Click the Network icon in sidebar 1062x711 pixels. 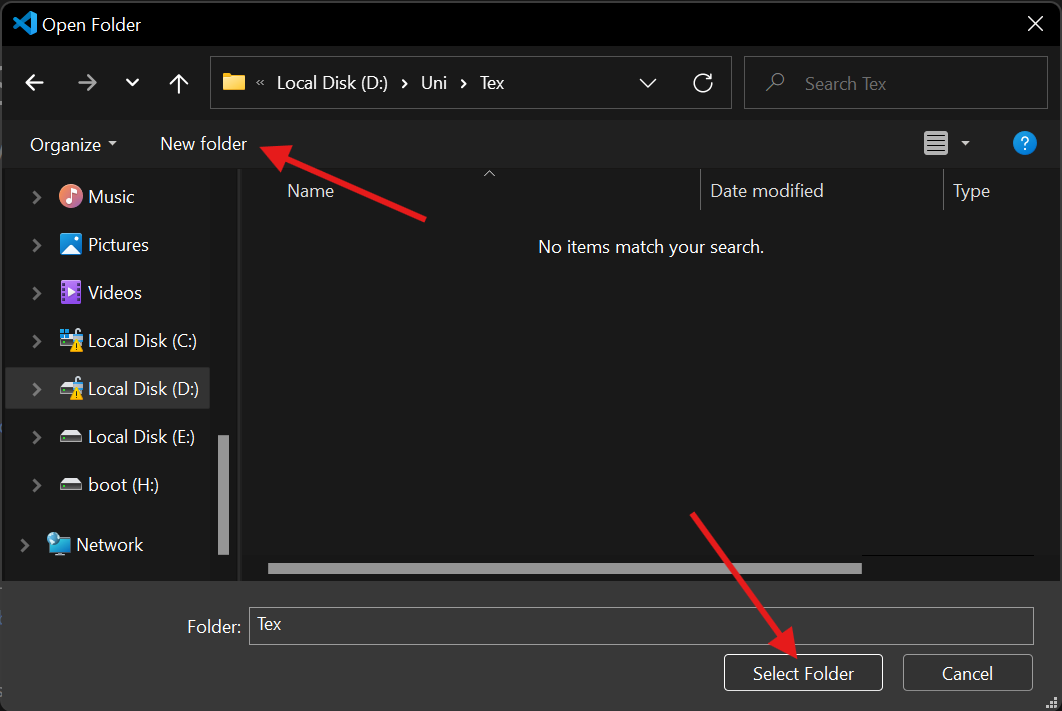pos(59,544)
